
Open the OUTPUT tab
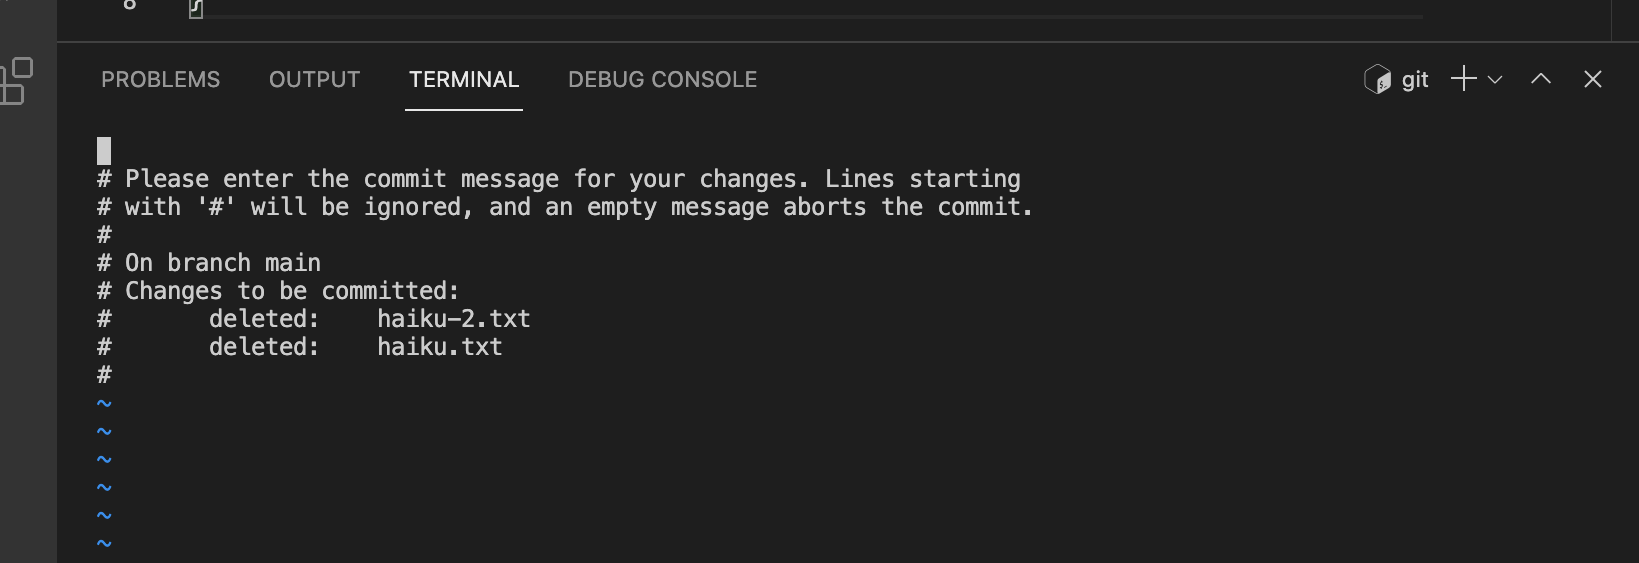(x=314, y=80)
